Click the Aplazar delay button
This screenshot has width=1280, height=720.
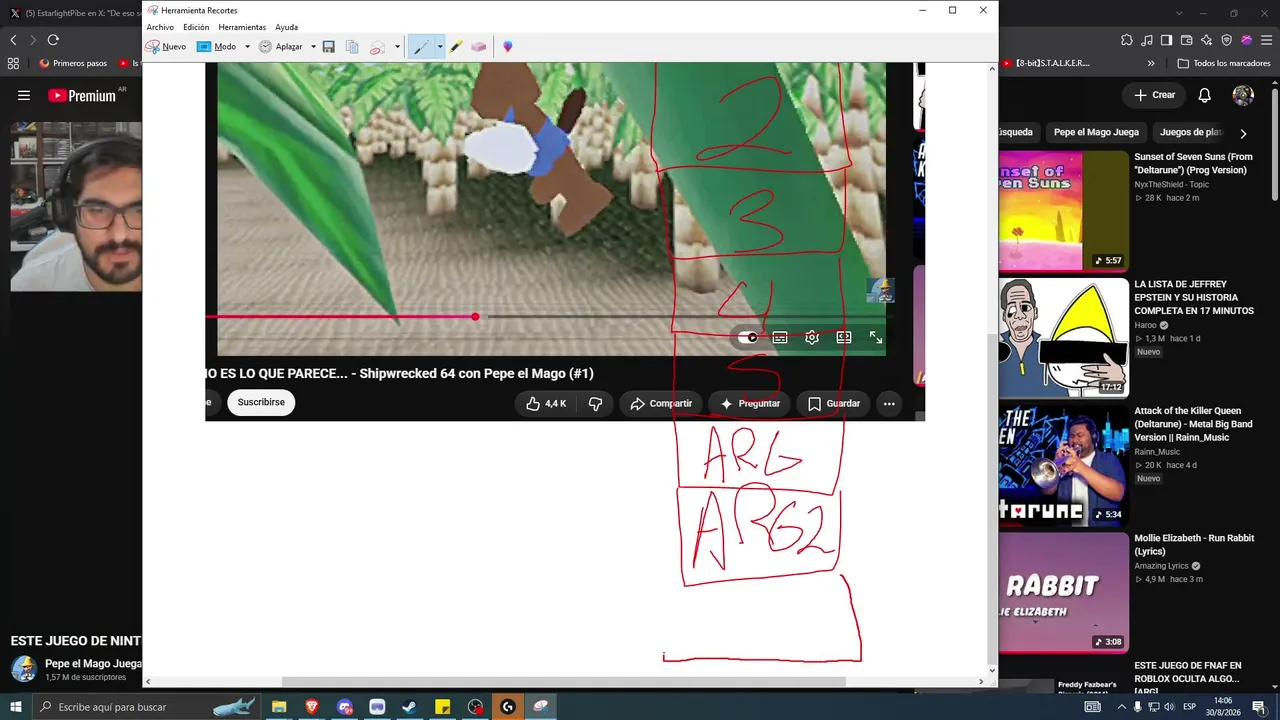[281, 47]
